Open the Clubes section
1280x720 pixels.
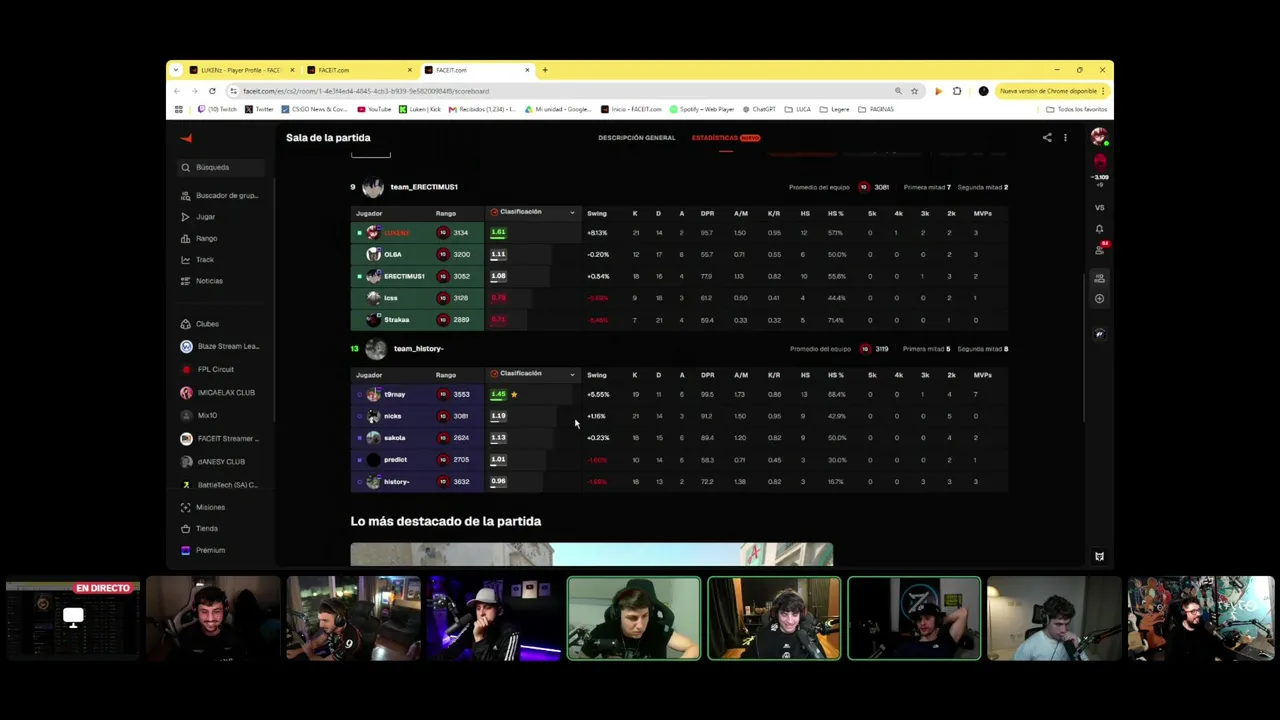(199, 324)
